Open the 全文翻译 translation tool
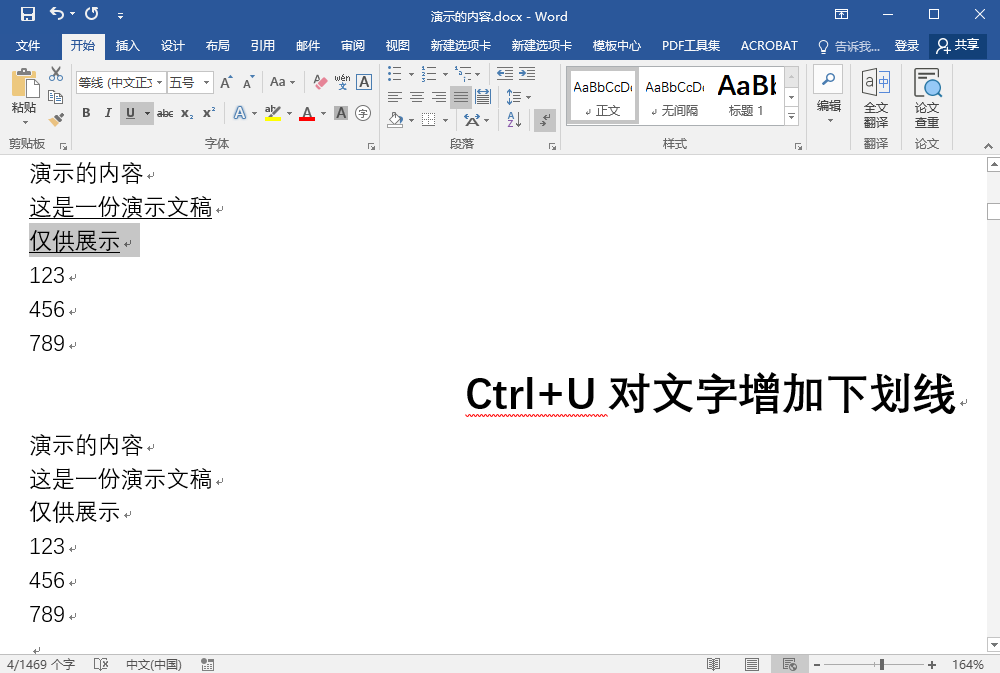Image resolution: width=1000 pixels, height=673 pixels. pyautogui.click(x=875, y=98)
